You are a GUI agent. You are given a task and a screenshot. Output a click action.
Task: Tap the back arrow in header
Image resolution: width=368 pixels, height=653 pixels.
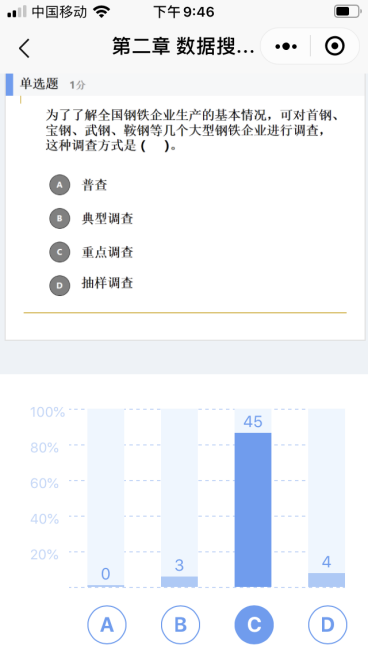[25, 48]
